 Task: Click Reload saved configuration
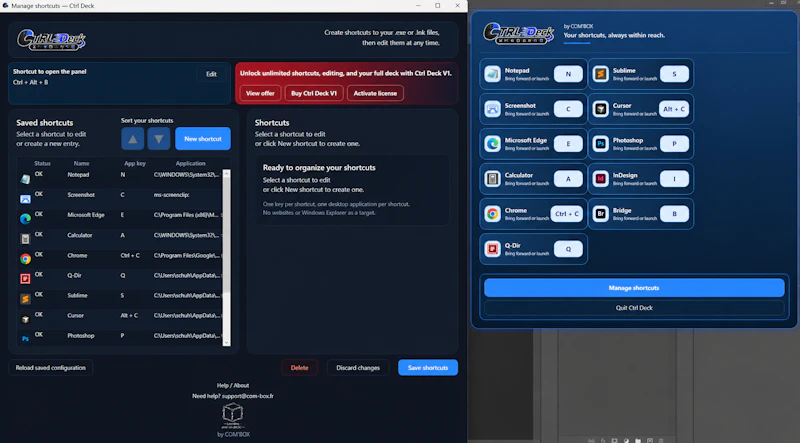pos(51,367)
